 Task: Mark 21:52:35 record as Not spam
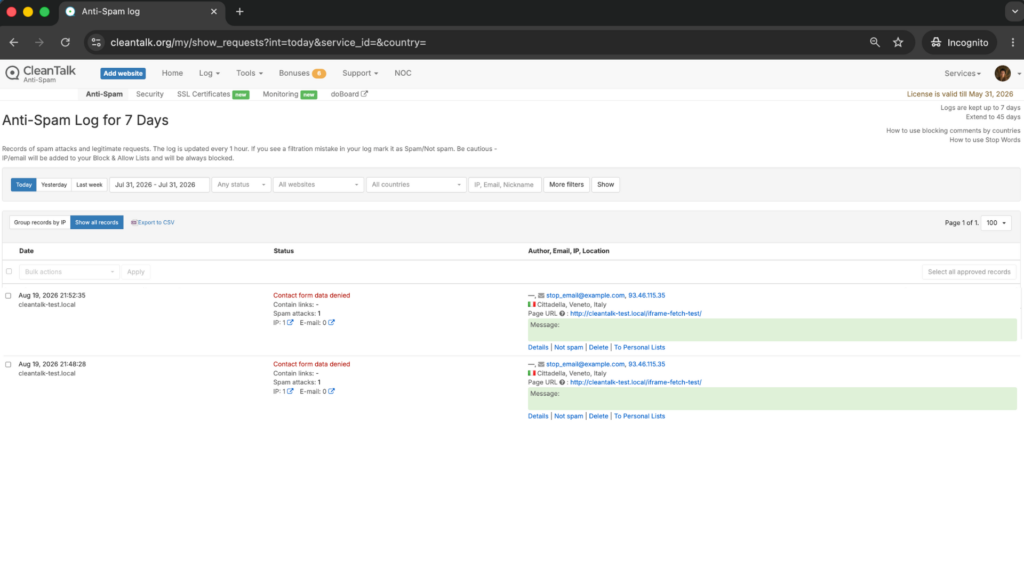pyautogui.click(x=569, y=347)
